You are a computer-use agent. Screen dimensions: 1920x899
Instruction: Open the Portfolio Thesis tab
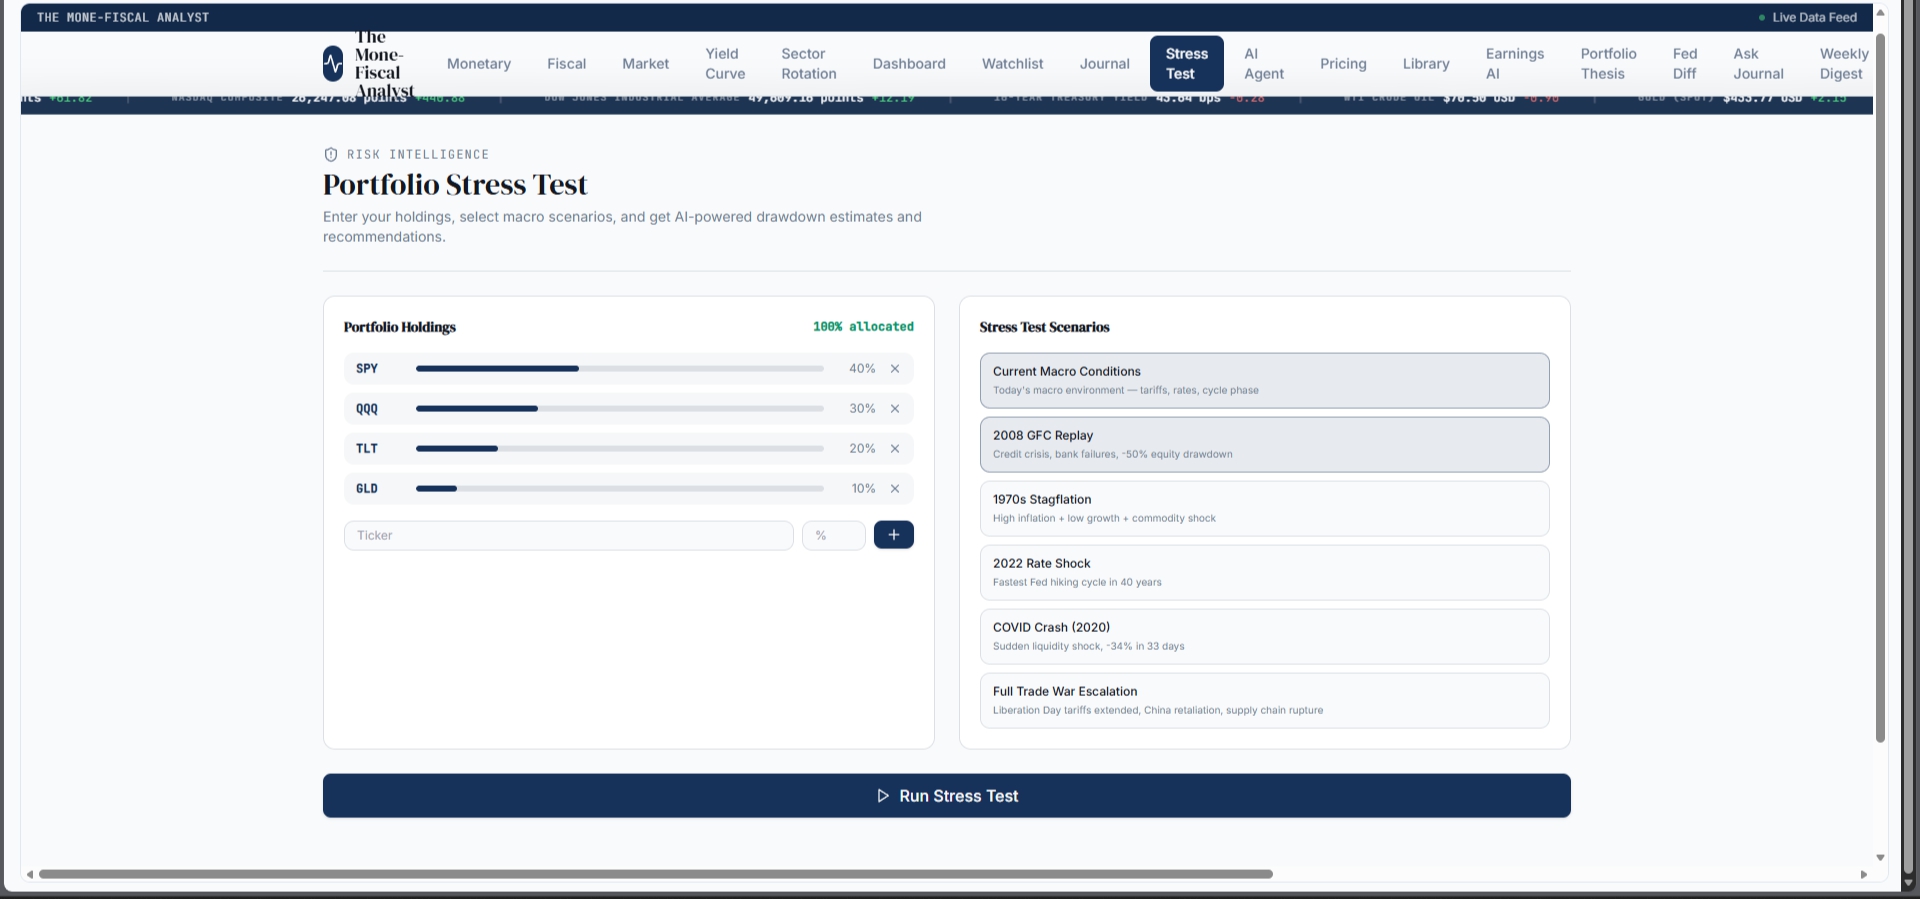[1608, 64]
